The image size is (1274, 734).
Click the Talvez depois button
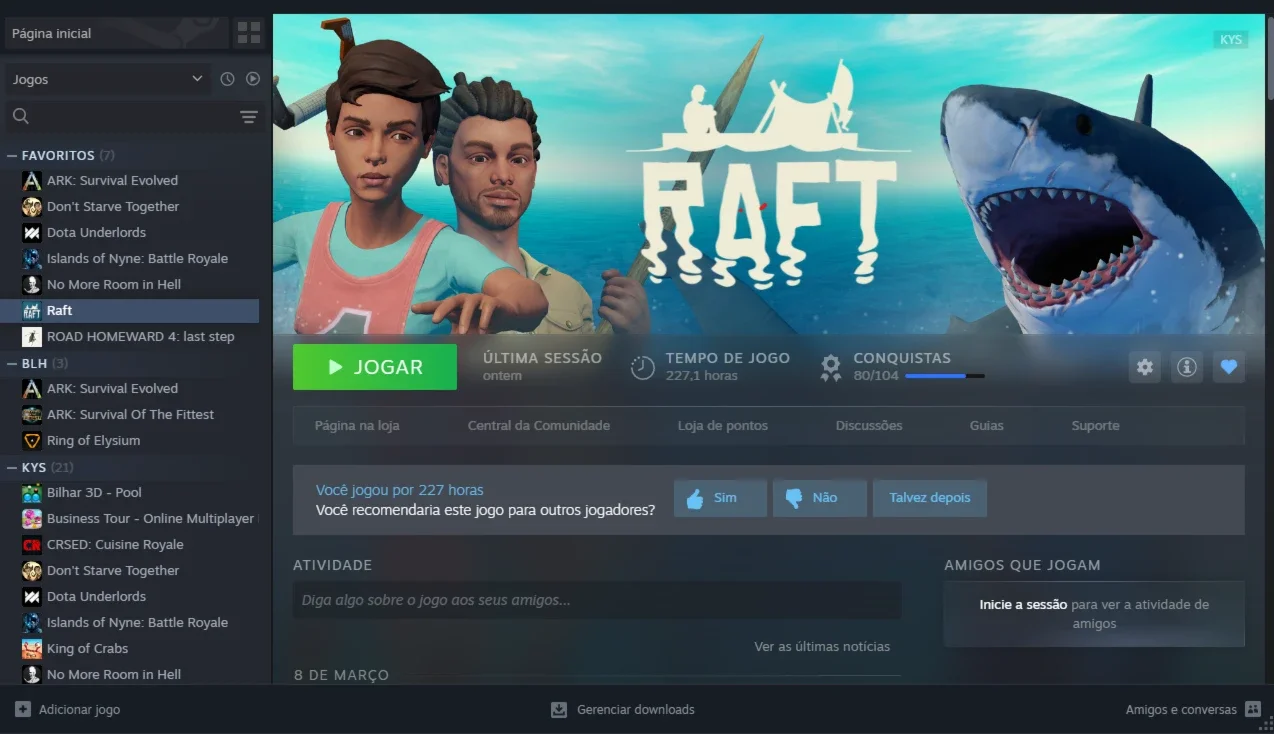tap(930, 498)
